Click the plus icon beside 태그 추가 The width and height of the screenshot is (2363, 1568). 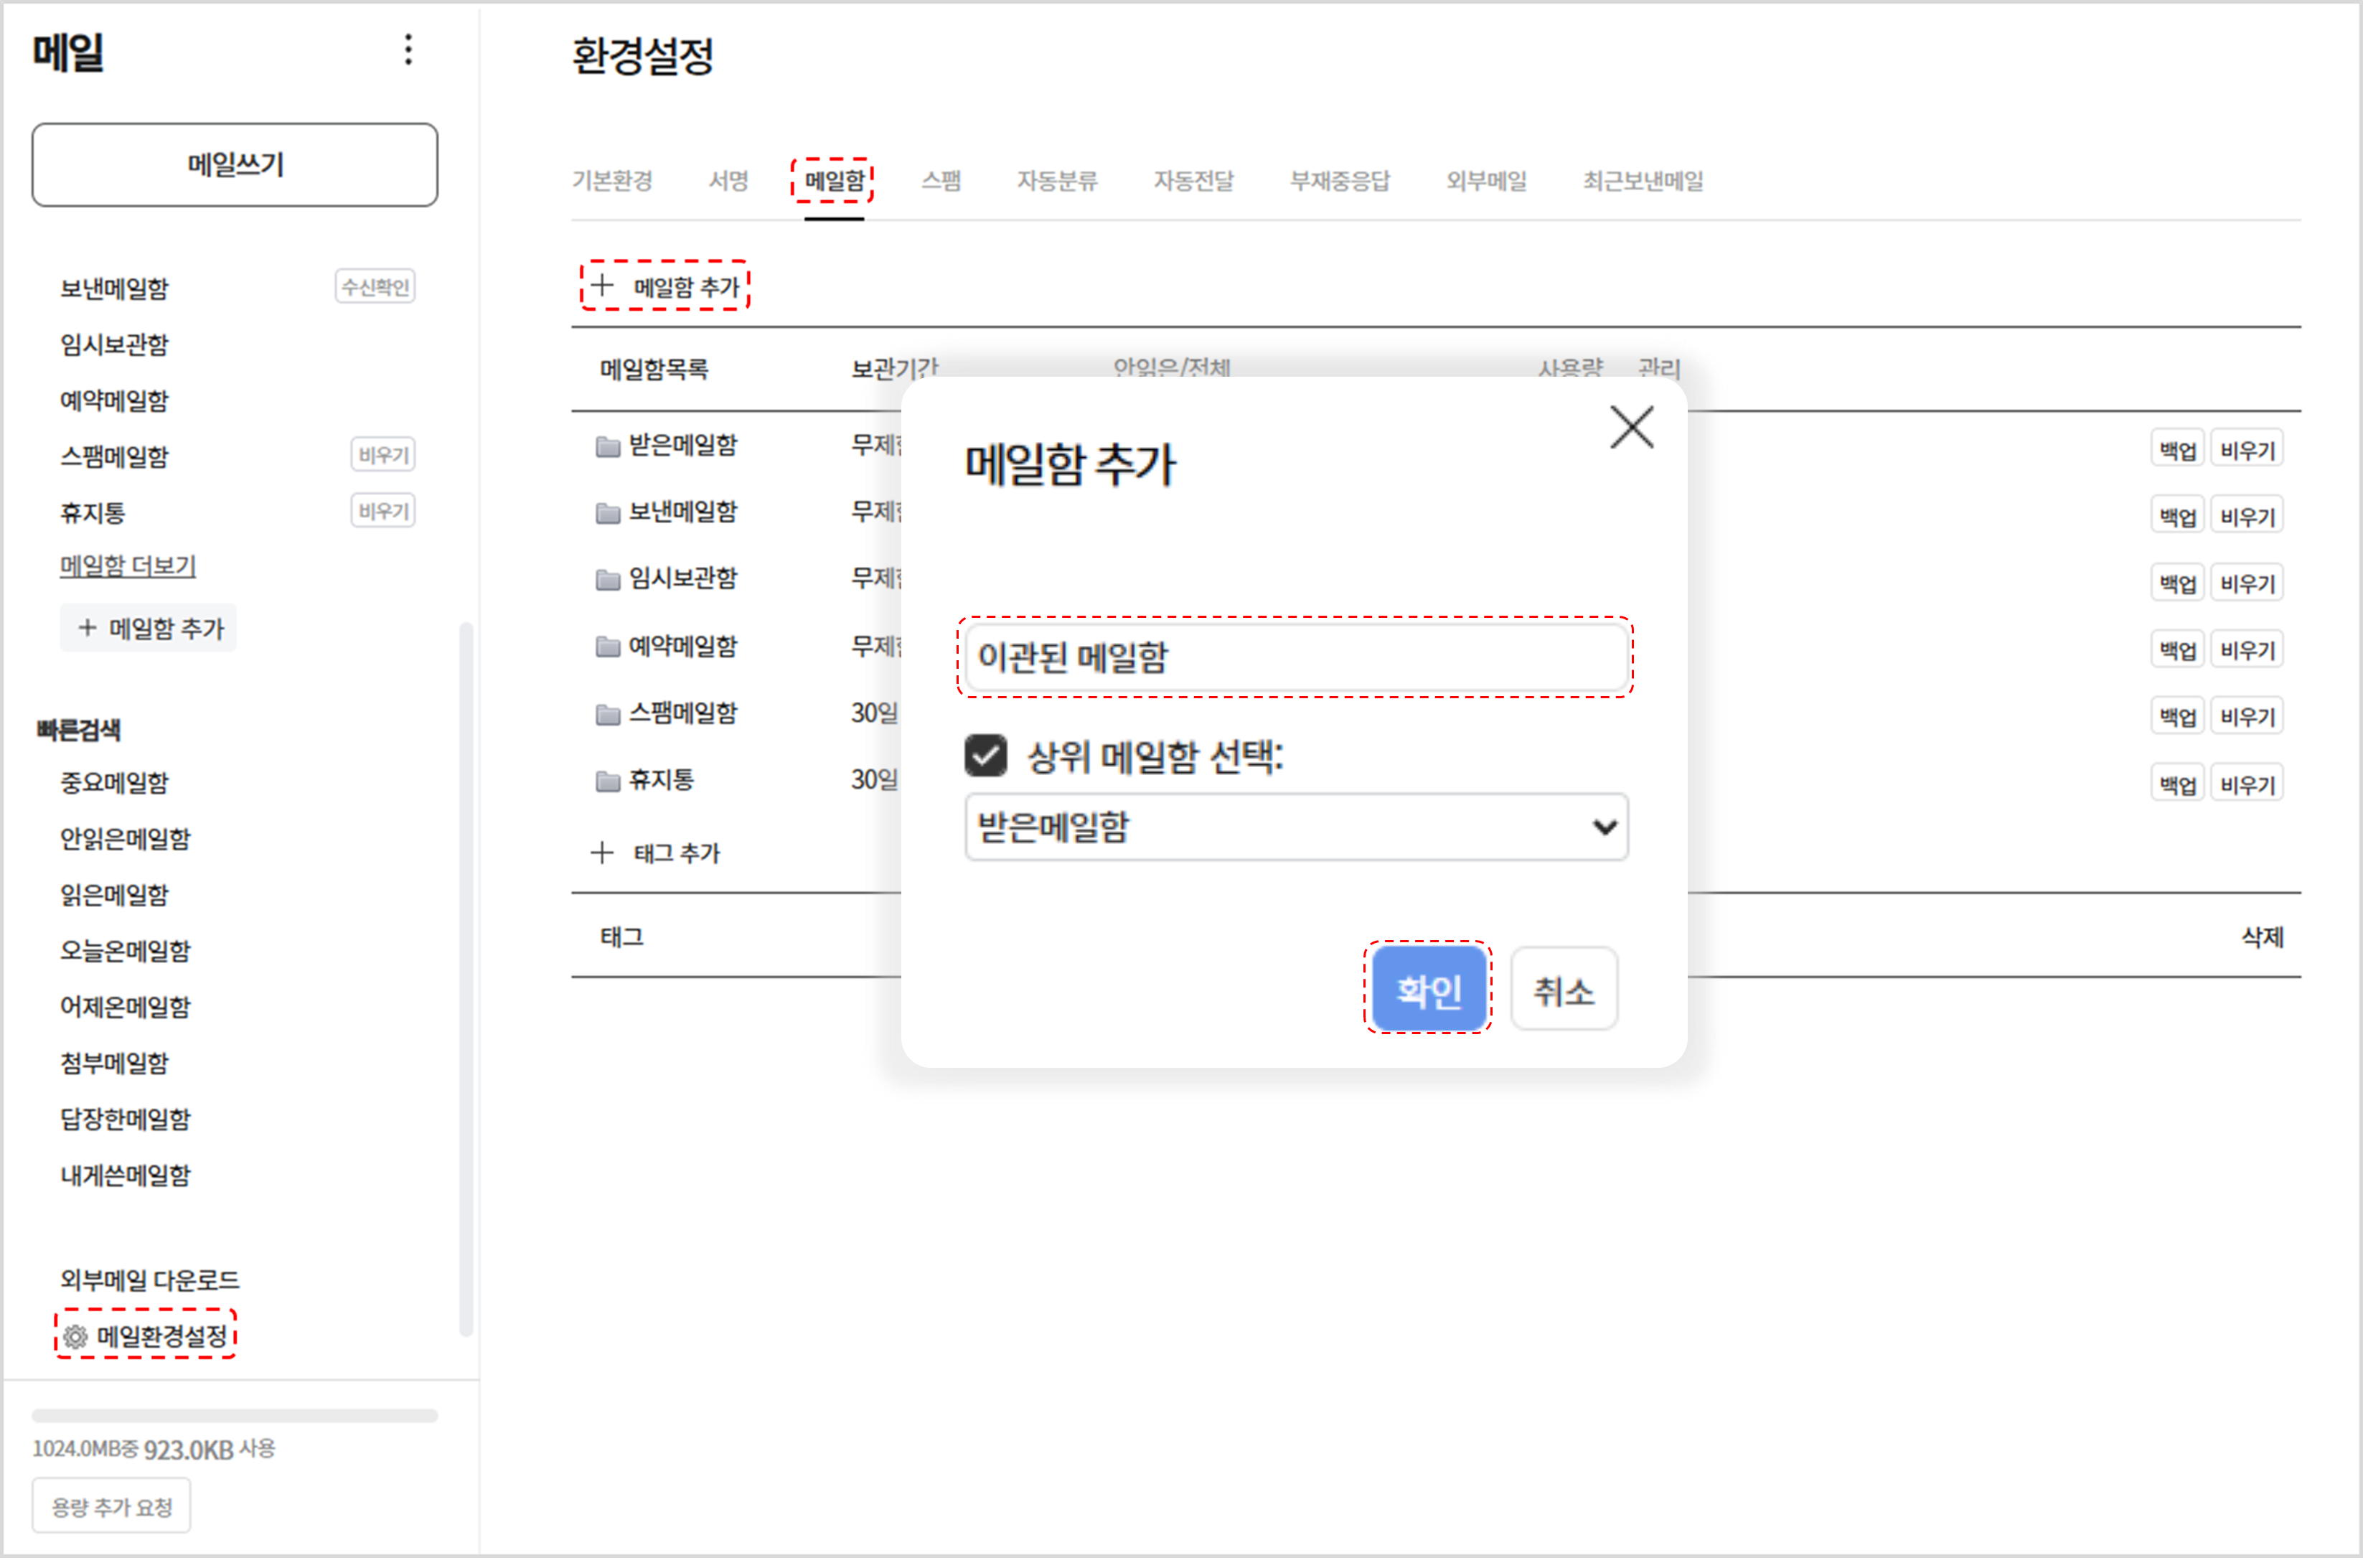pyautogui.click(x=602, y=853)
